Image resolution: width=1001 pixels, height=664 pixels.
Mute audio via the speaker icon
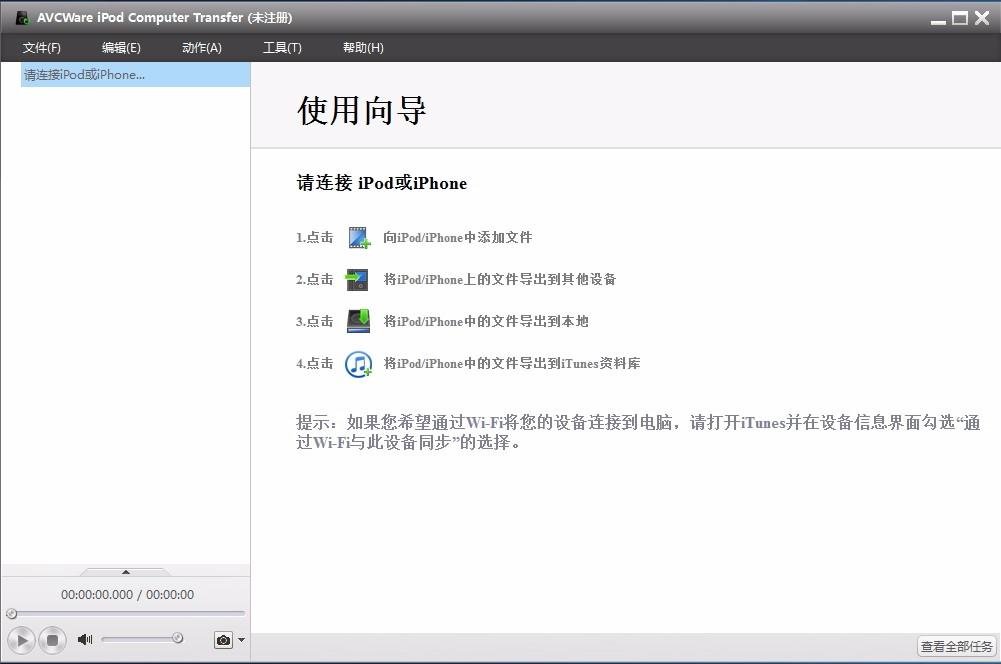tap(85, 639)
